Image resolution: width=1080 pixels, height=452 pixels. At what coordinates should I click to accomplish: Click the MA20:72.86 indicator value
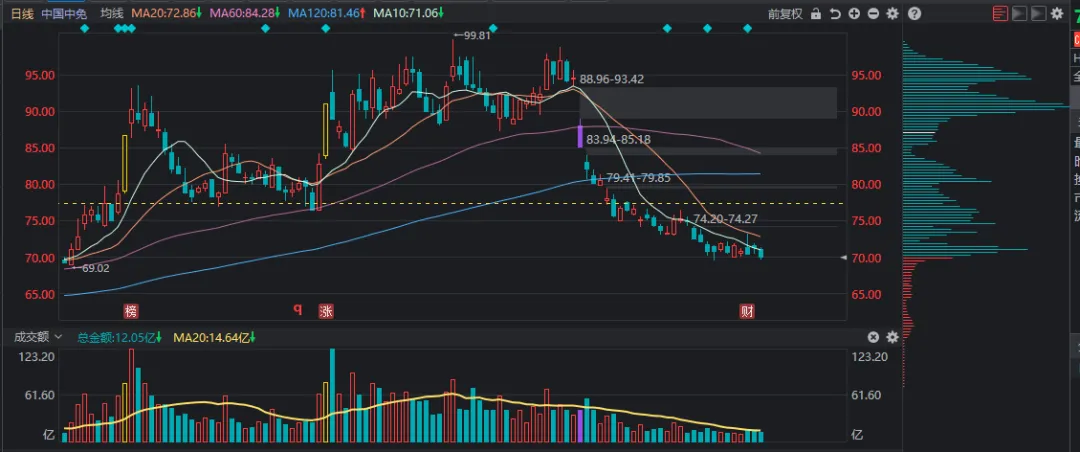coord(166,13)
